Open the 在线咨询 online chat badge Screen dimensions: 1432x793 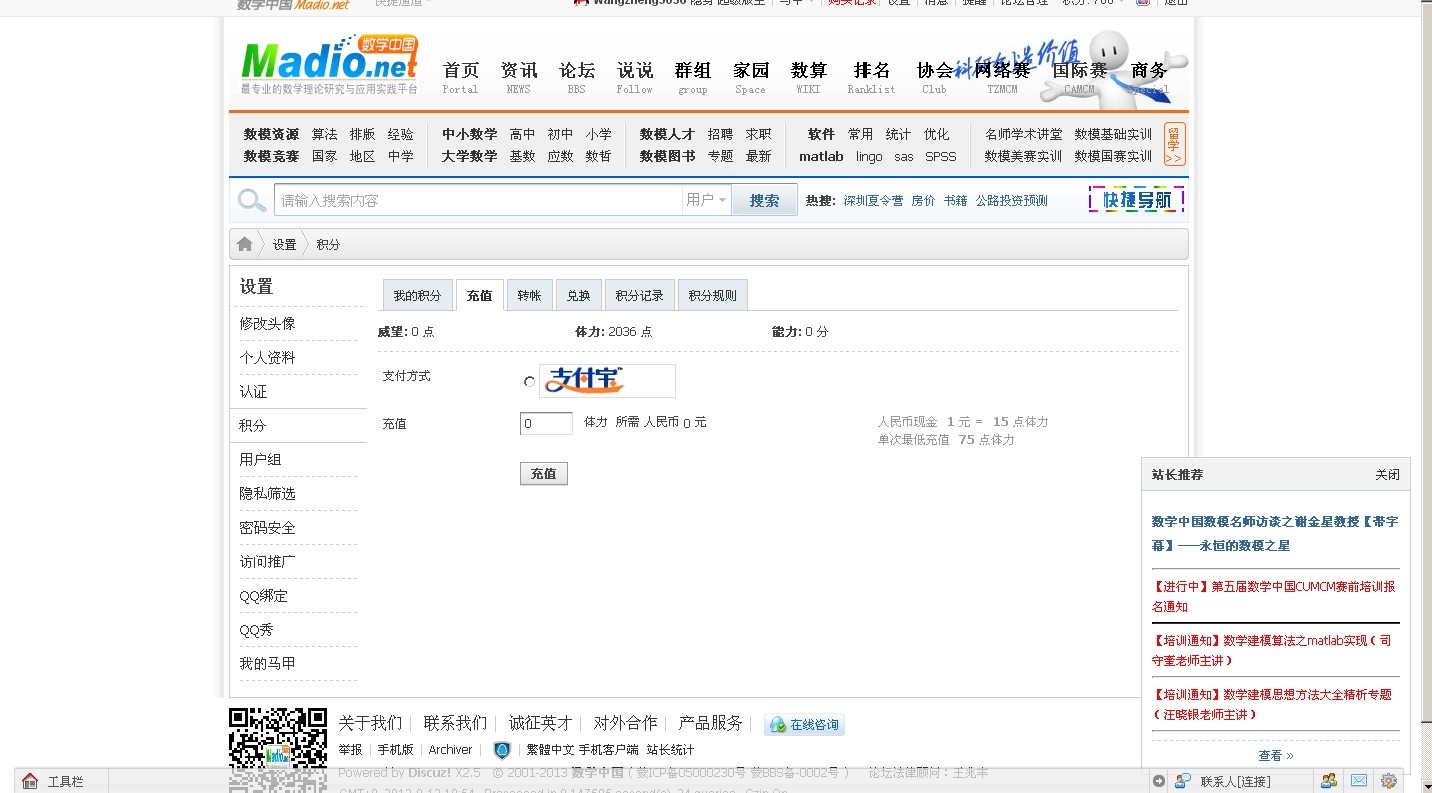804,725
